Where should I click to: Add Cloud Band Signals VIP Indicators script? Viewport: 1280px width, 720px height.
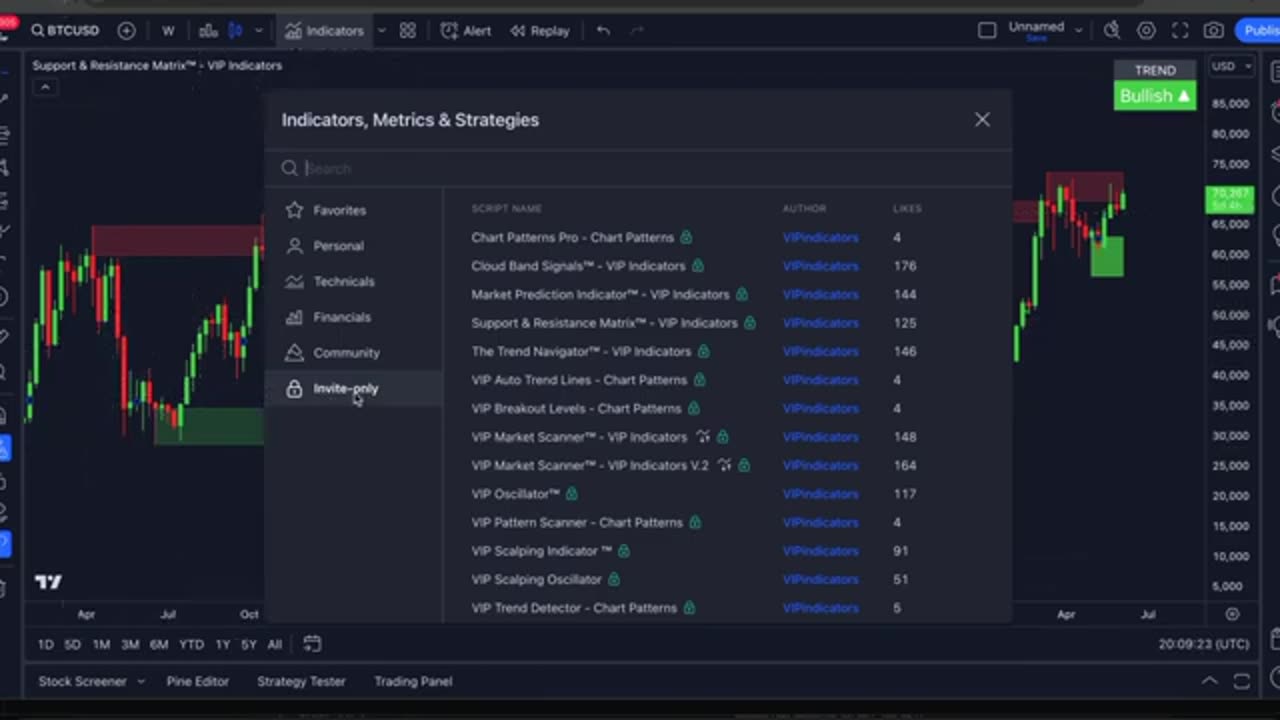pos(578,266)
